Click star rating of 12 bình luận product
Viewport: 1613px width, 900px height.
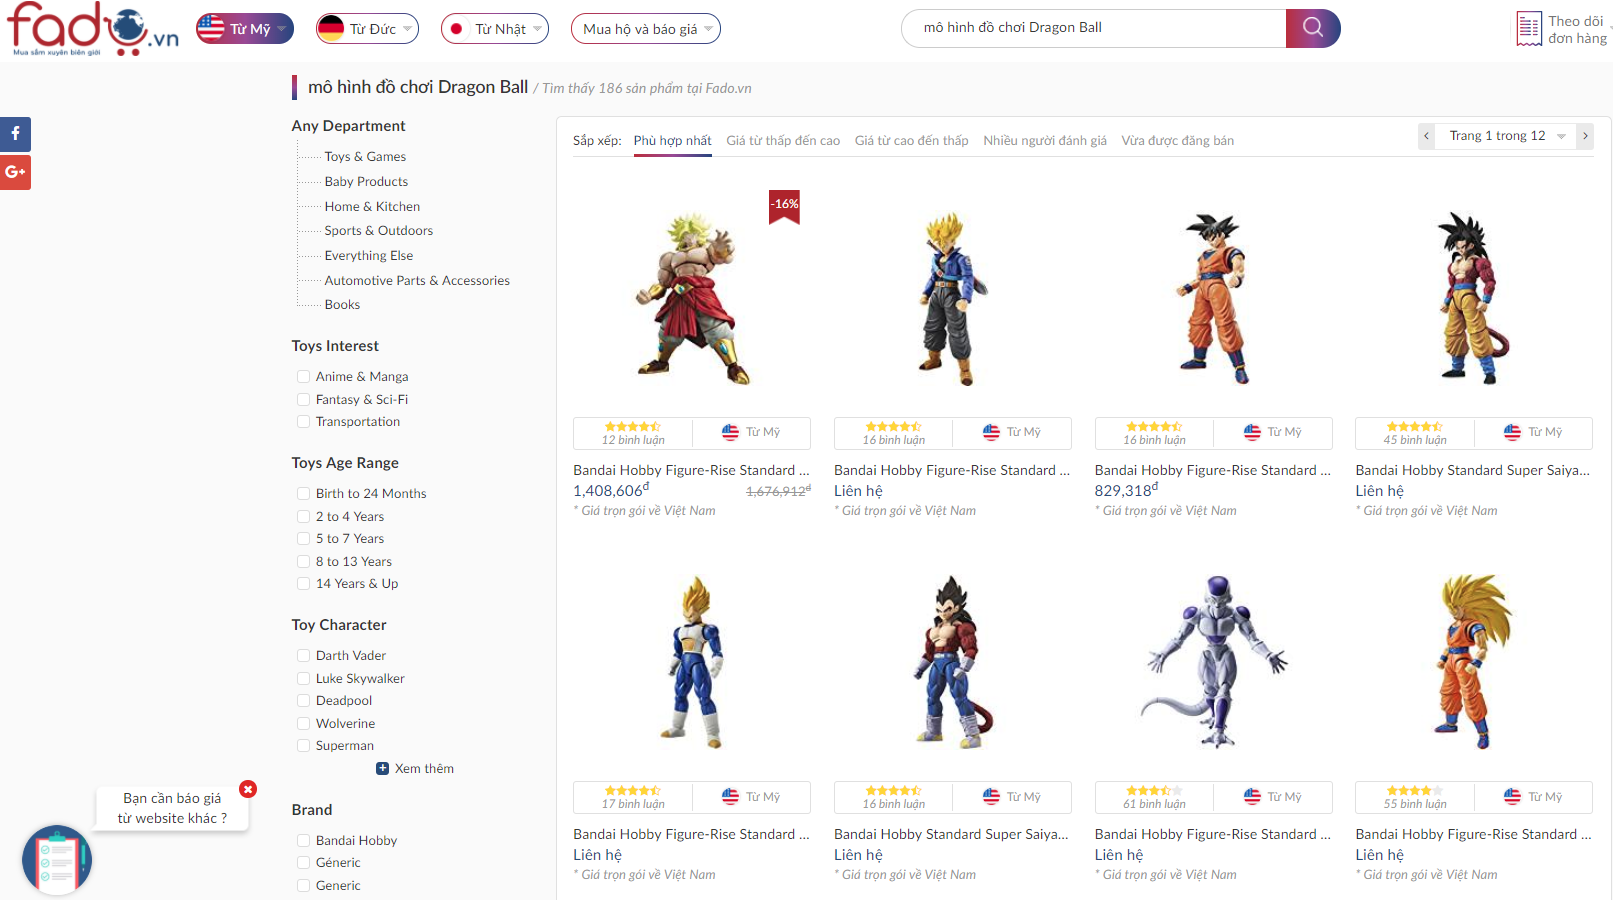tap(632, 426)
